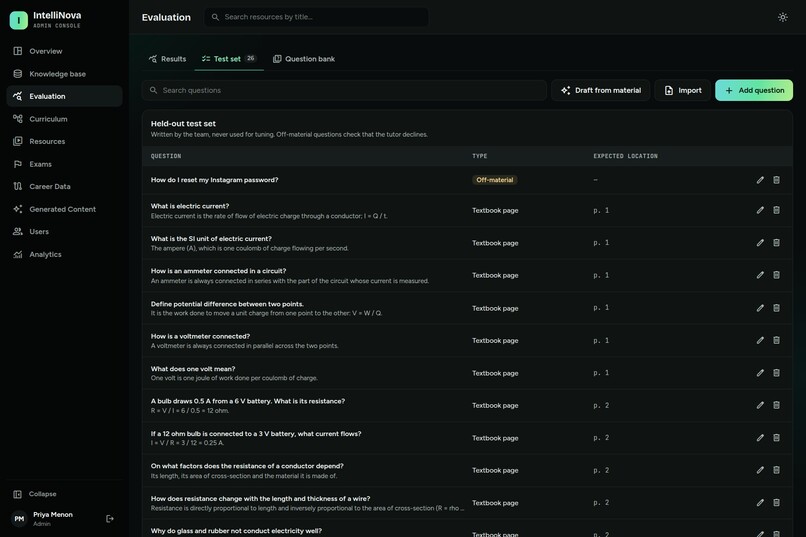Edit the 12 ohm bulb question
Screen dimensions: 806x537
[760, 438]
